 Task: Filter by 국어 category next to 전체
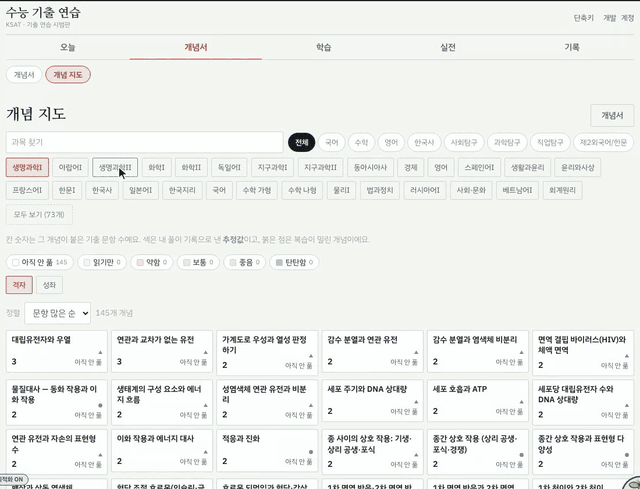pos(331,142)
